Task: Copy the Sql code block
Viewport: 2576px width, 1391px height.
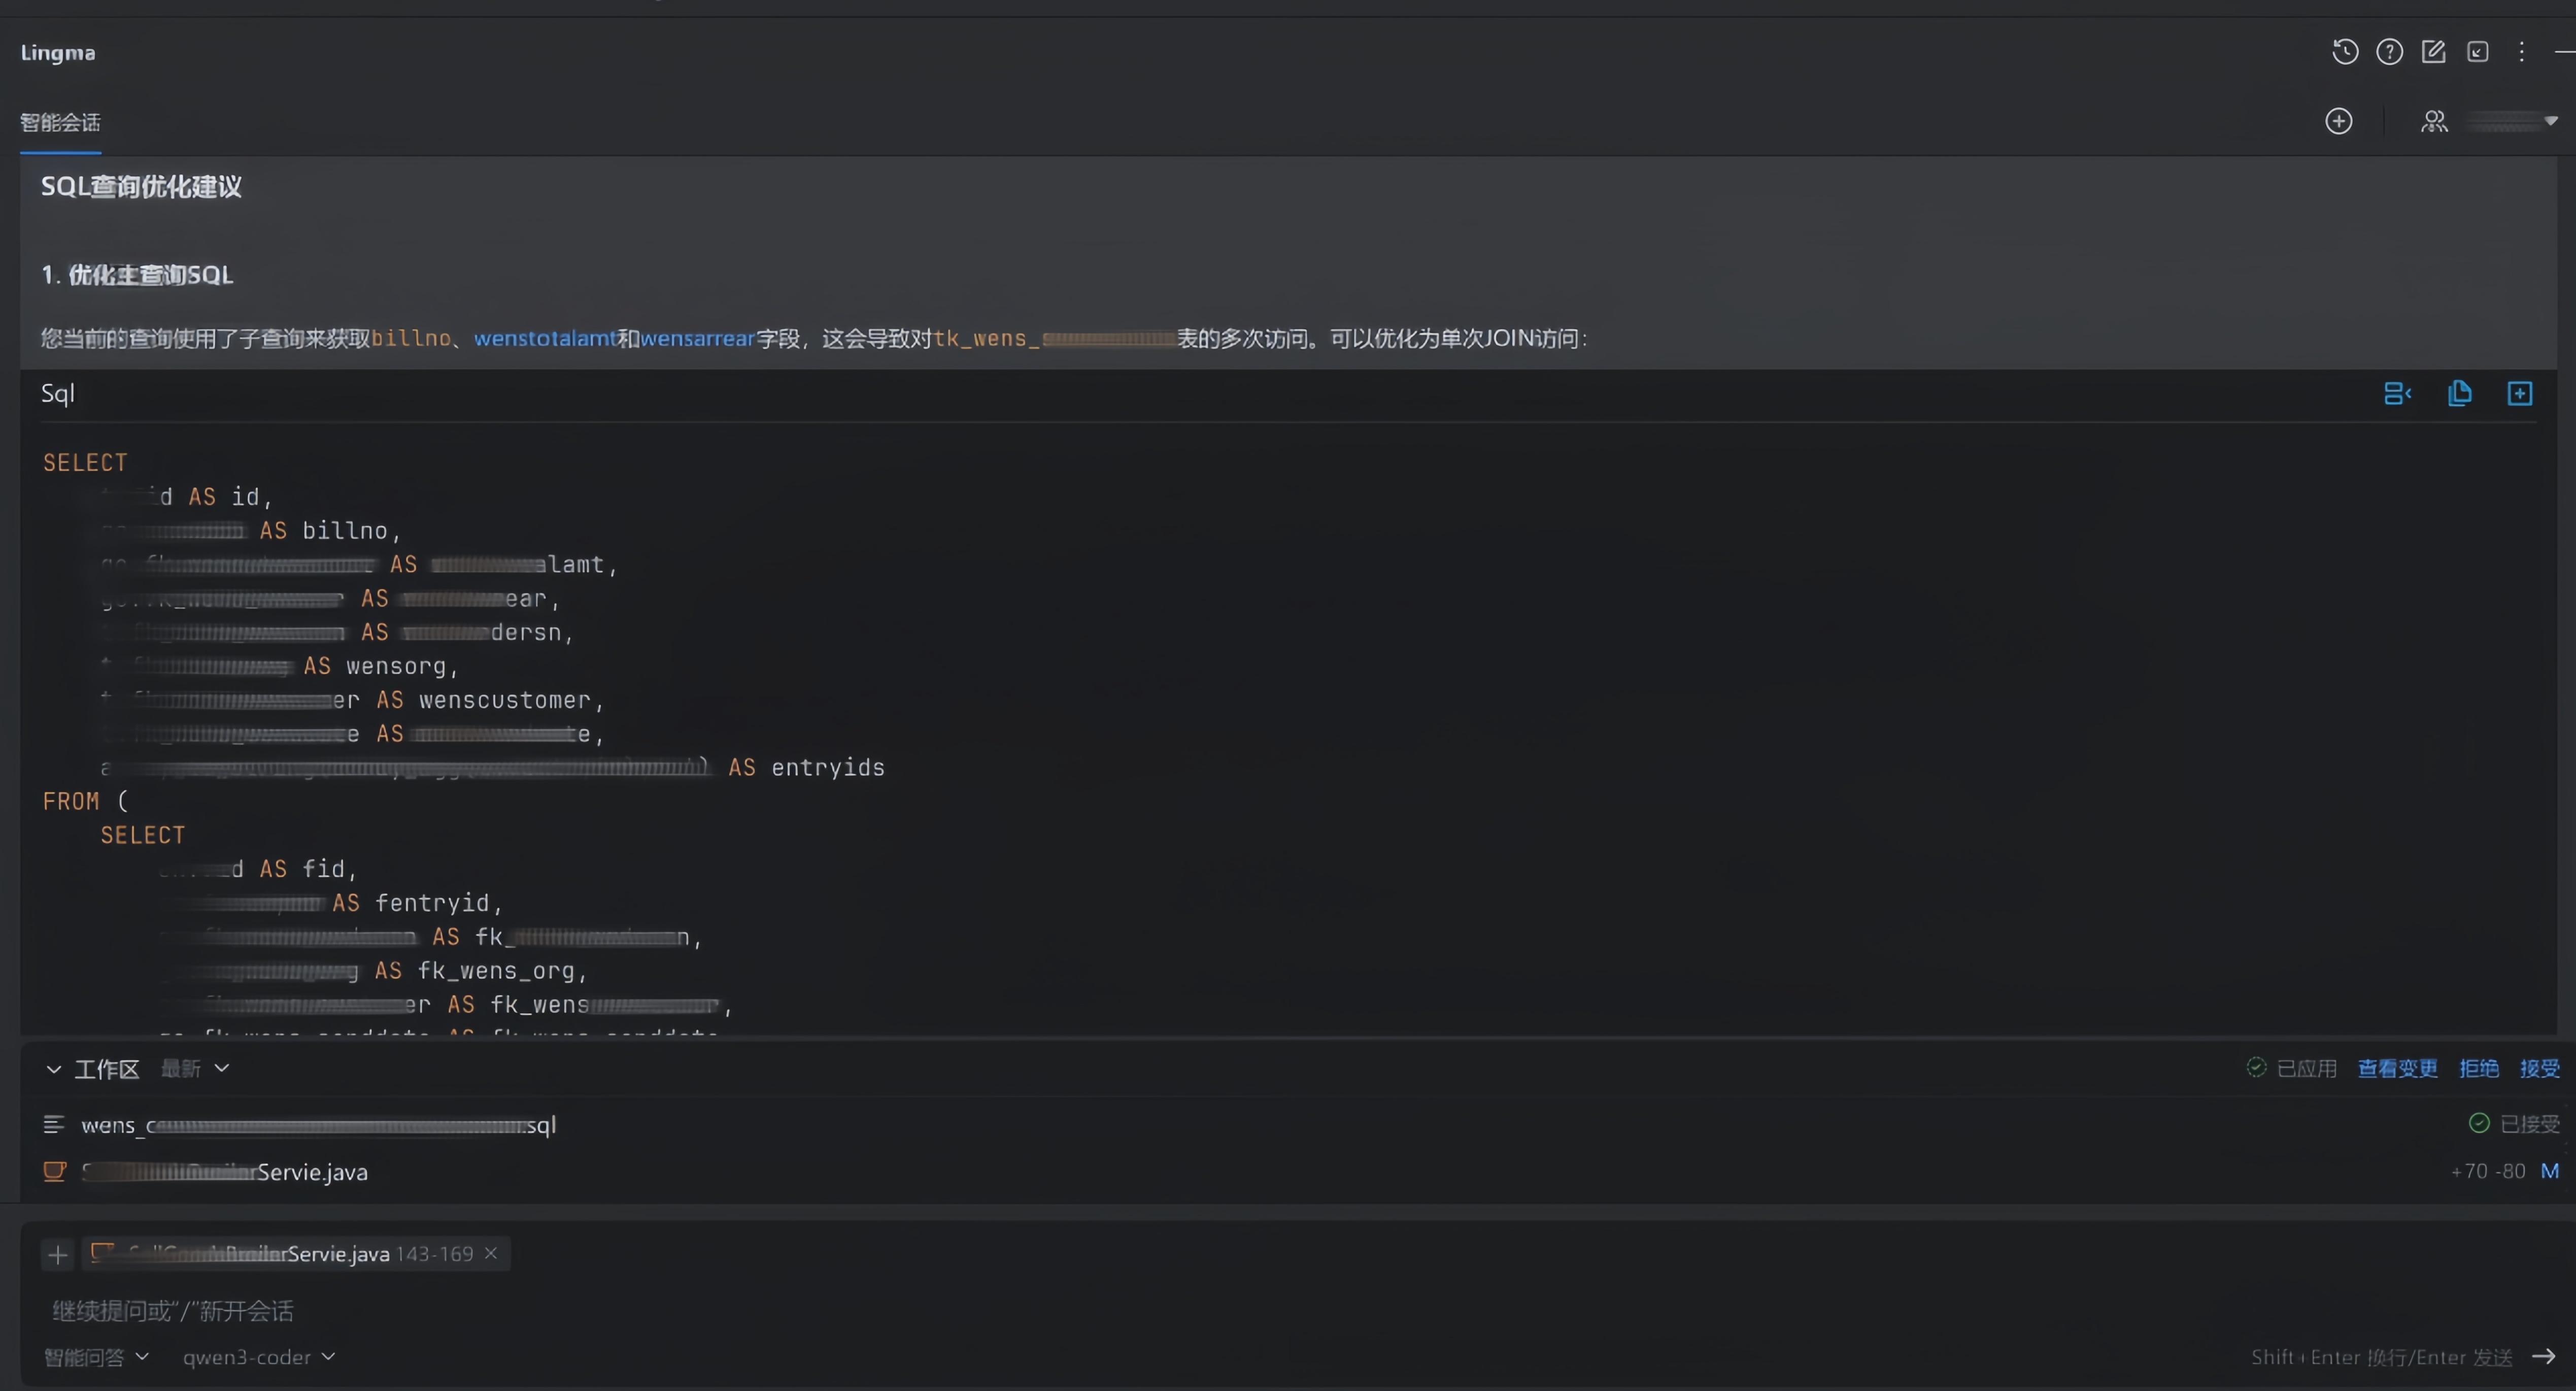Action: pyautogui.click(x=2459, y=394)
